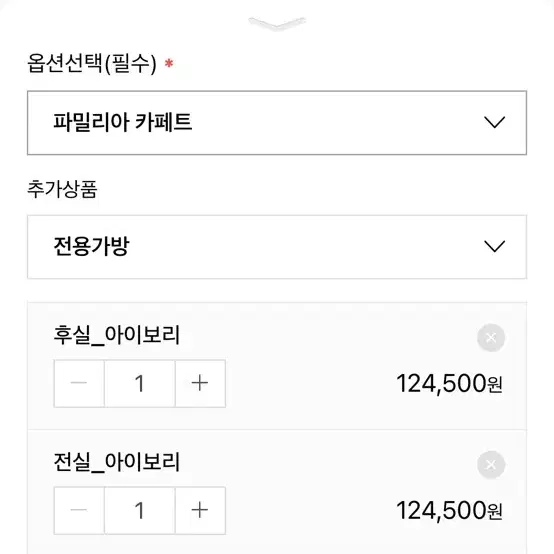Open the 전용가방 additional product dropdown
The height and width of the screenshot is (554, 554).
(277, 247)
